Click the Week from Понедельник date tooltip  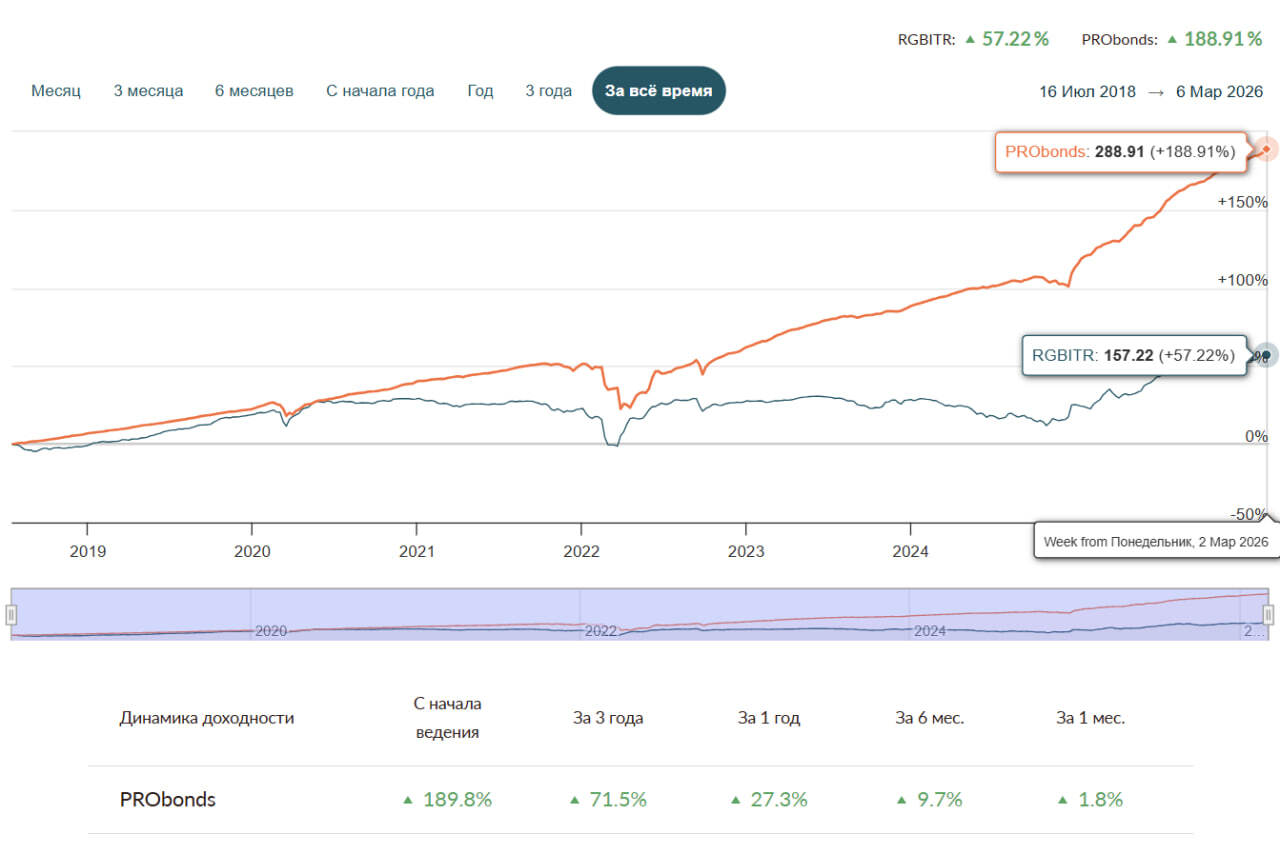[1156, 541]
